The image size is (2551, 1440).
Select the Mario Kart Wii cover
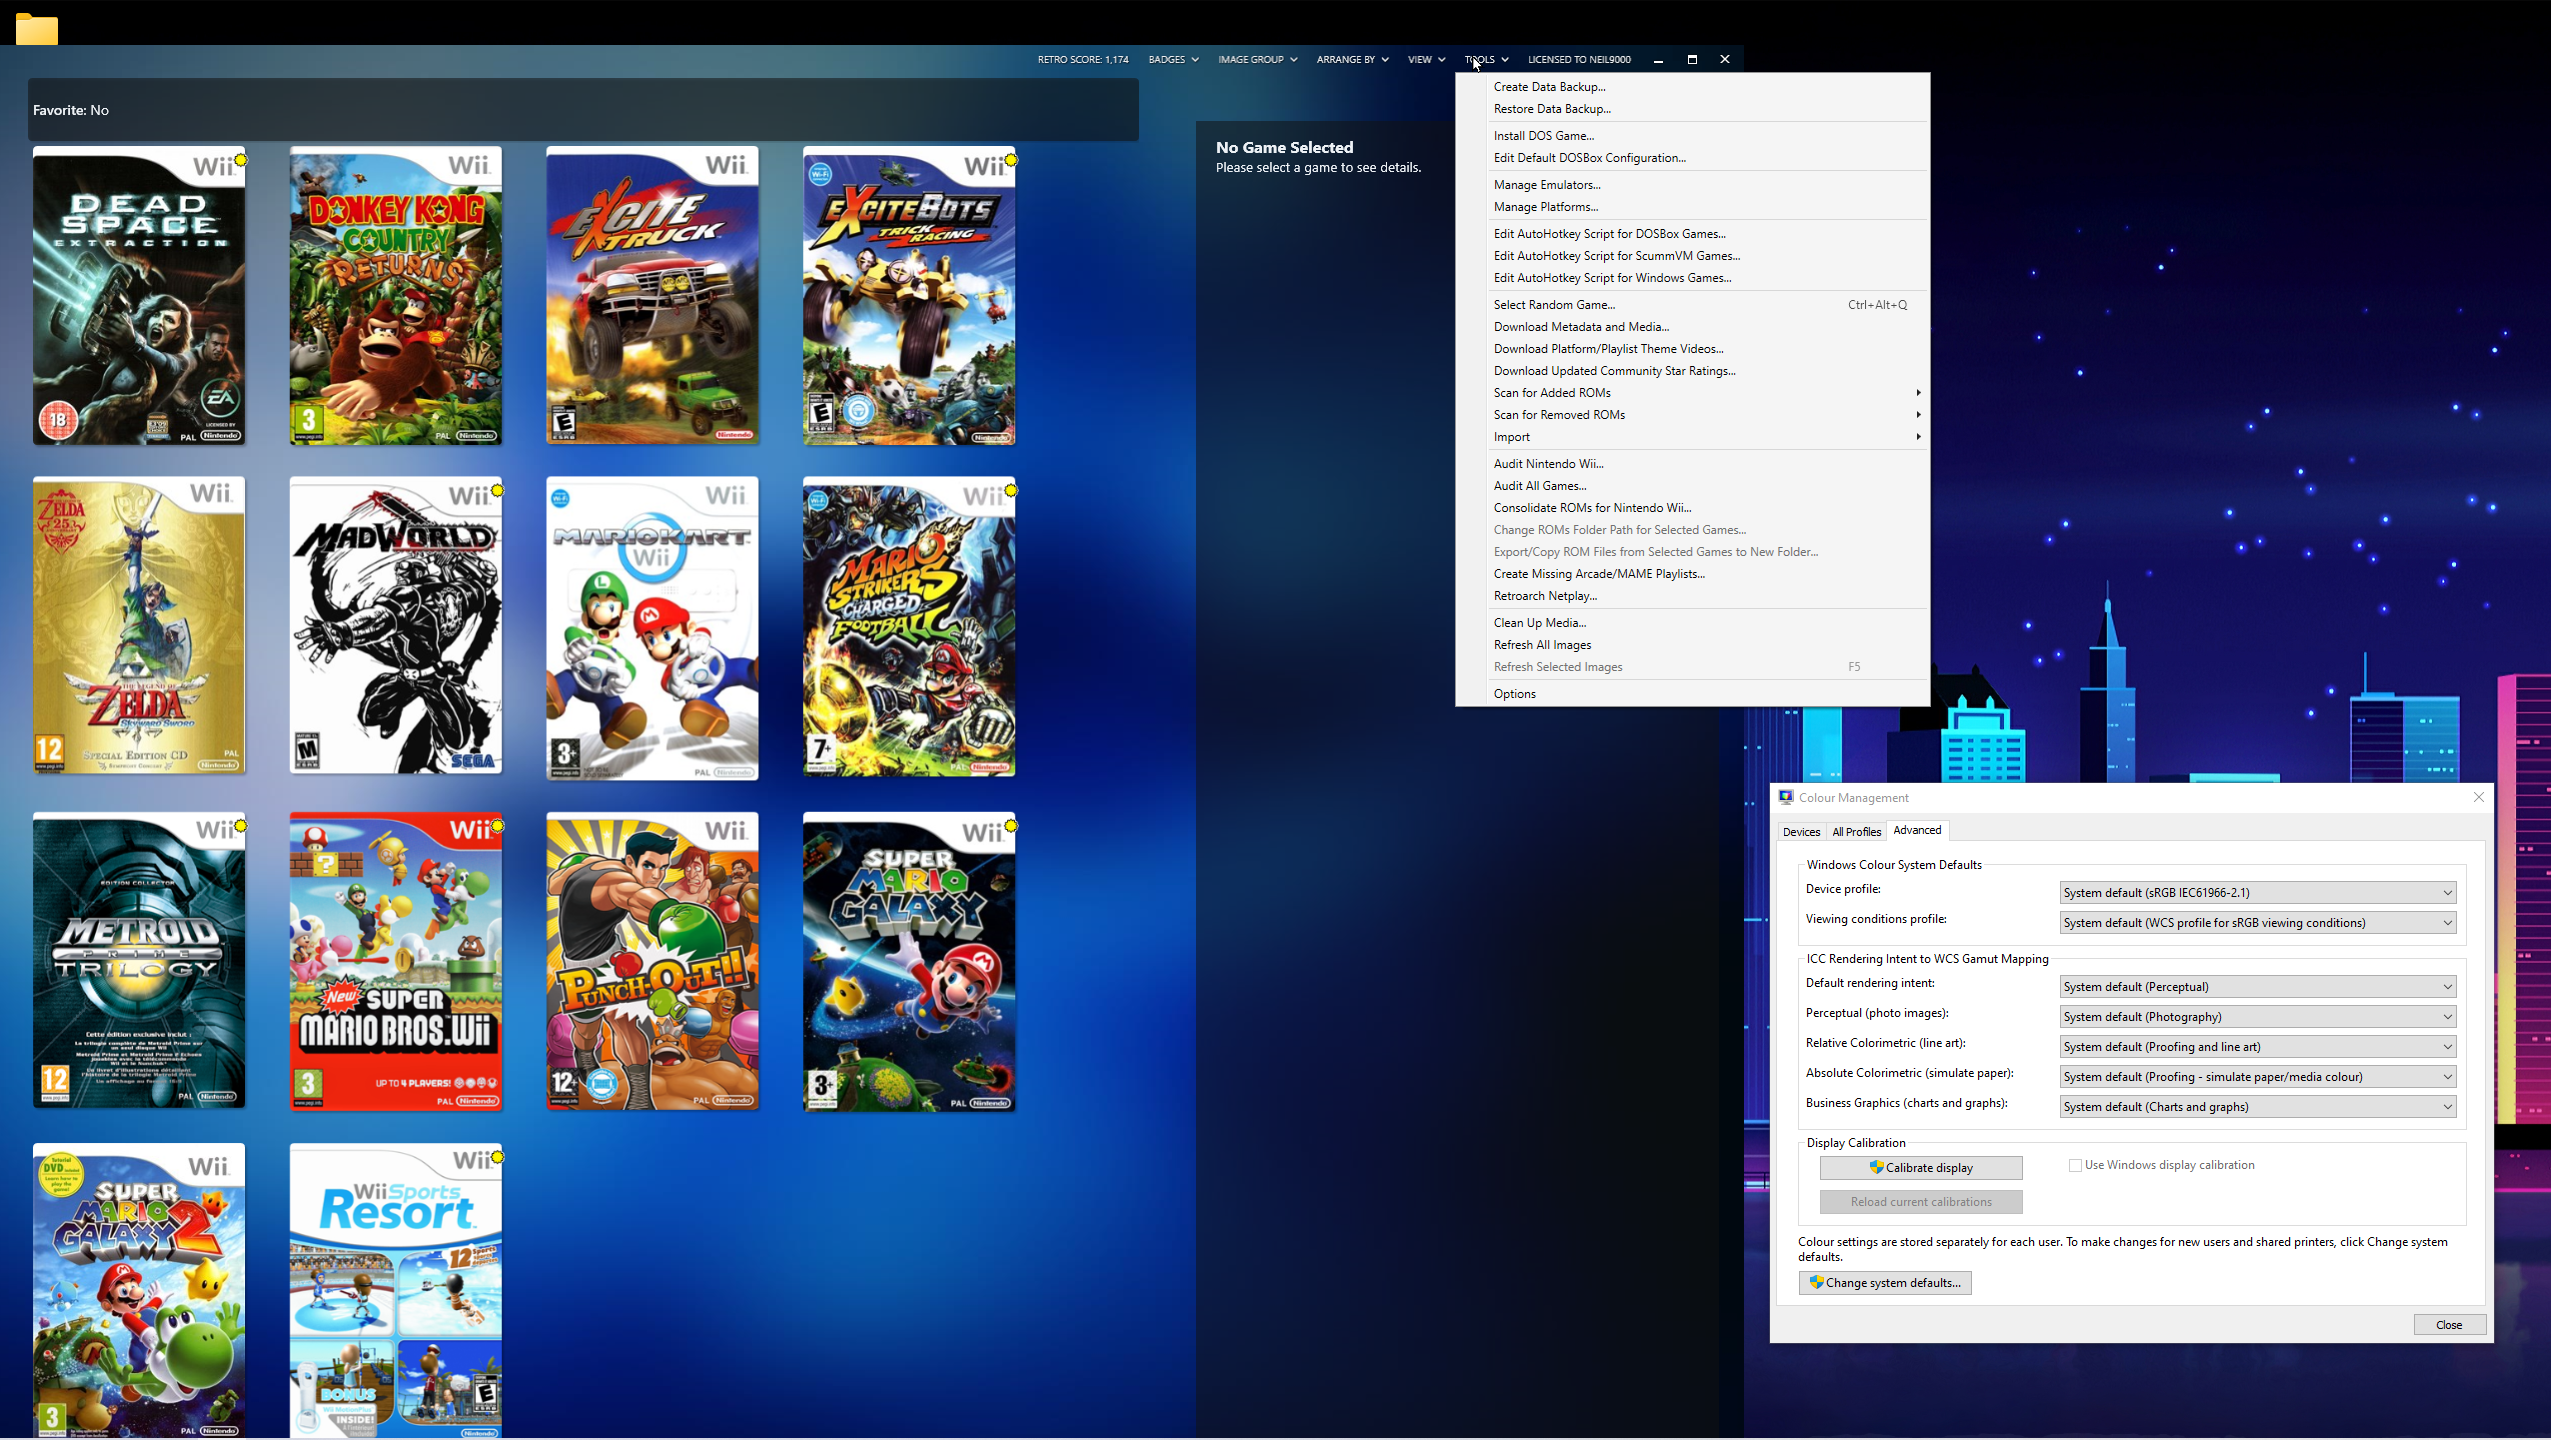pyautogui.click(x=652, y=628)
